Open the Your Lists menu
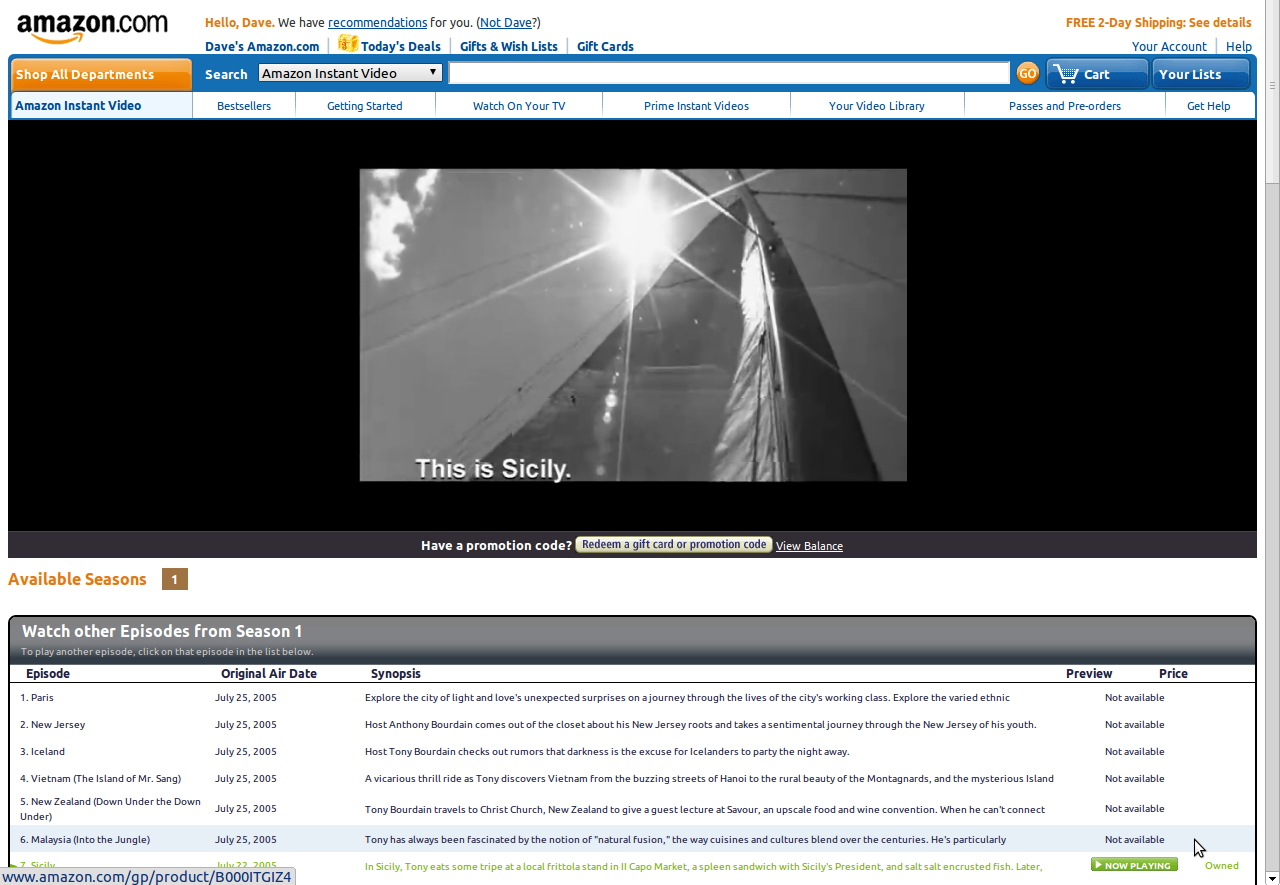Image resolution: width=1280 pixels, height=885 pixels. [1201, 74]
